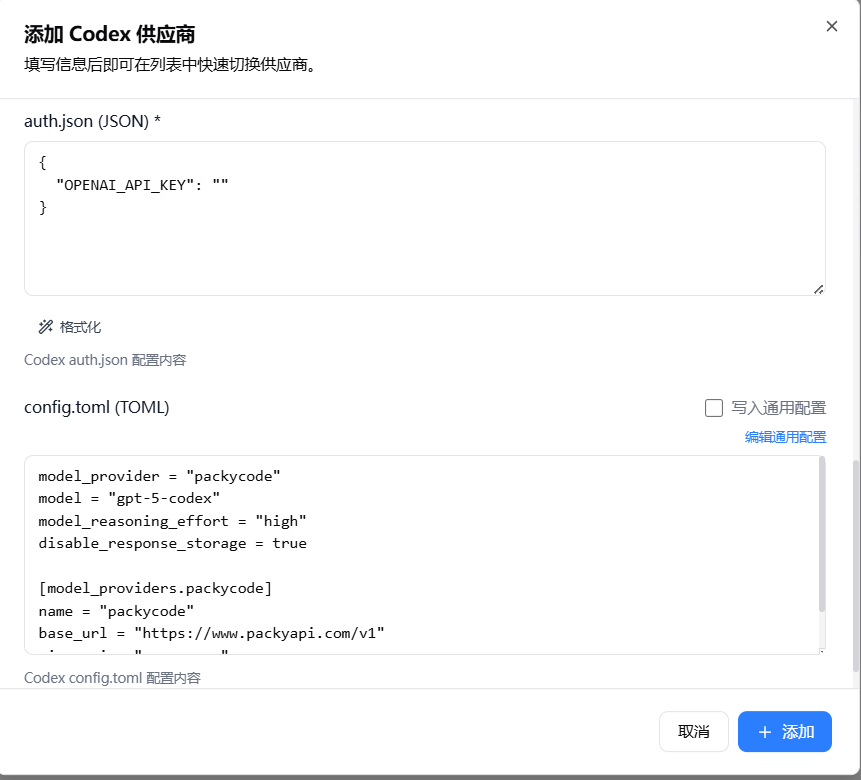The height and width of the screenshot is (780, 861).
Task: Click the blue 添加 button
Action: pos(784,731)
